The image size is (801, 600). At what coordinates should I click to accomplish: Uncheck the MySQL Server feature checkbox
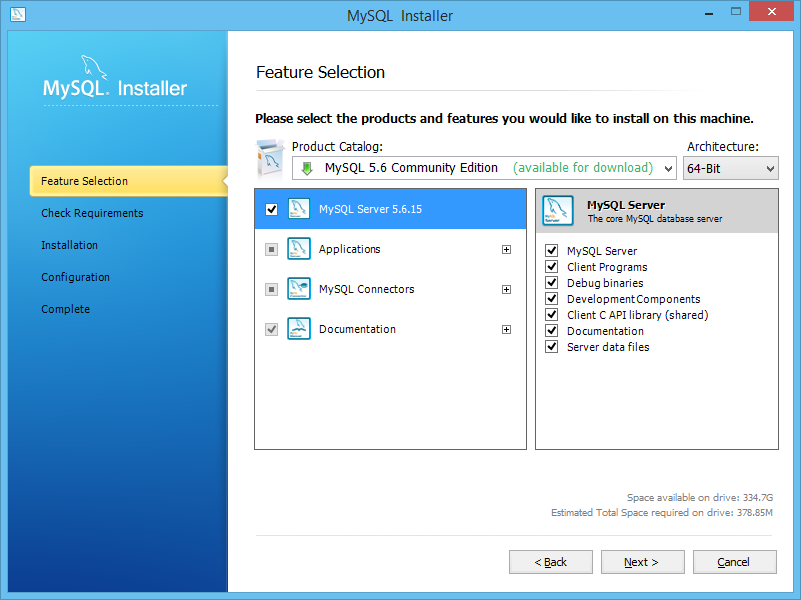click(x=551, y=250)
